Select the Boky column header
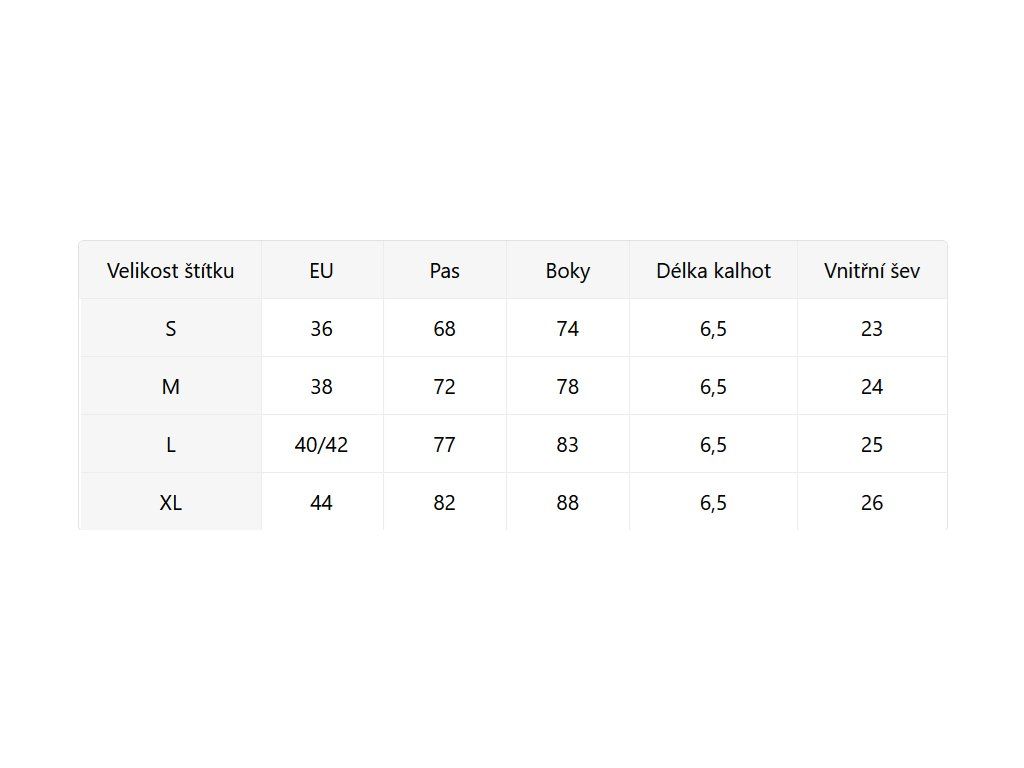This screenshot has width=1024, height=768. 567,270
